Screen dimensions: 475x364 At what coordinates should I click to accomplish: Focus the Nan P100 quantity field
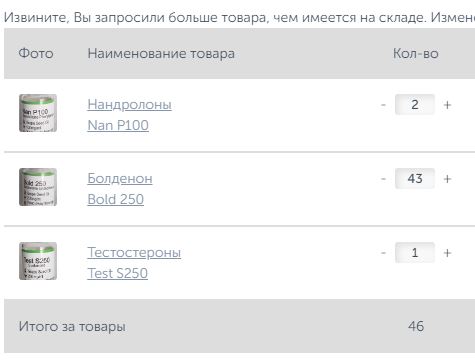click(x=415, y=105)
